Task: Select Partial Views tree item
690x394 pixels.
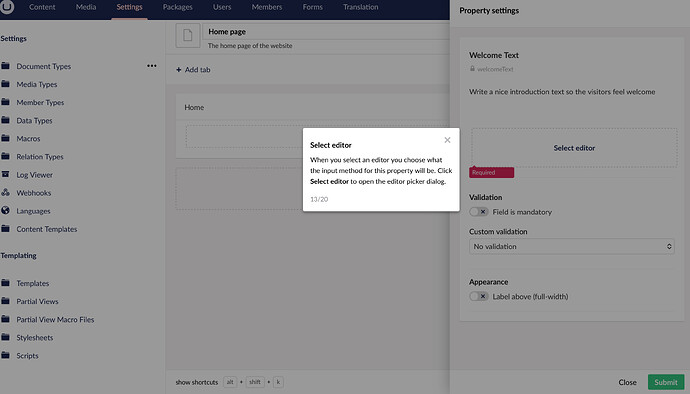Action: [37, 302]
